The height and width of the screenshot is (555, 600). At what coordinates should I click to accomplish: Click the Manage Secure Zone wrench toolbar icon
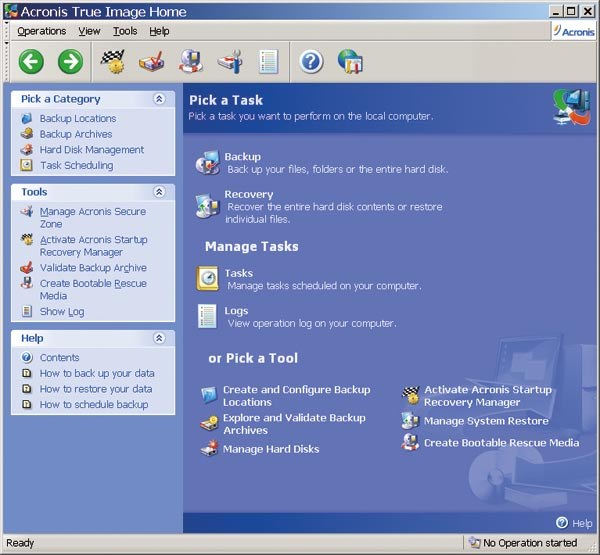(x=230, y=61)
